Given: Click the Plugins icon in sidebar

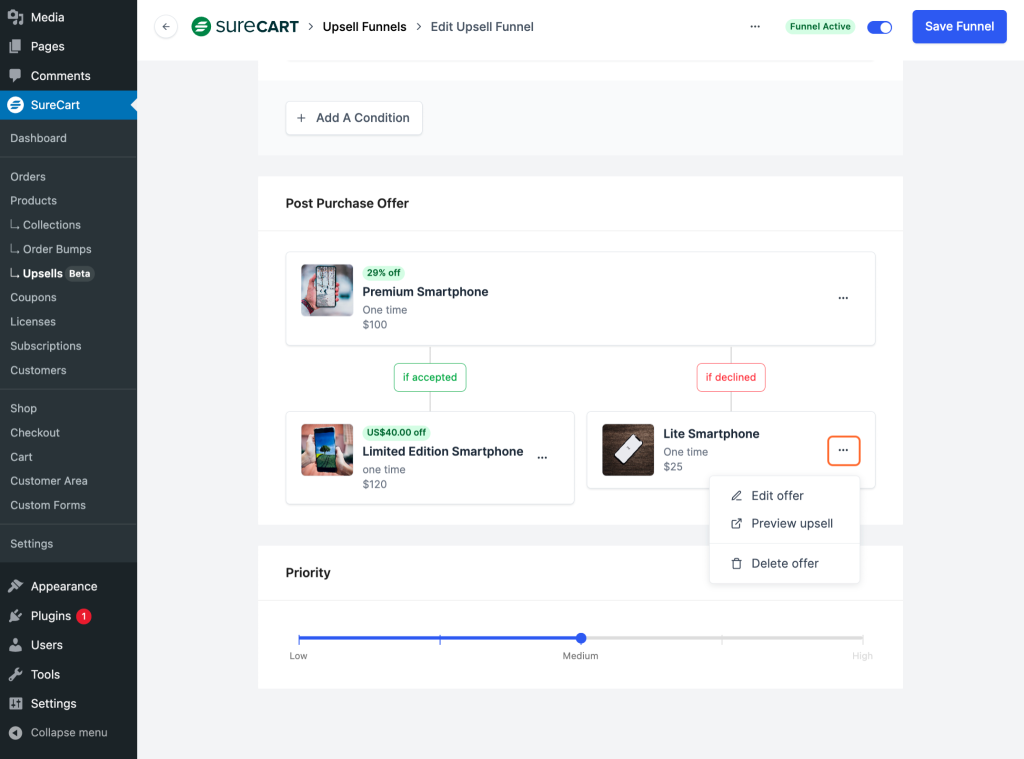Looking at the screenshot, I should pos(16,616).
